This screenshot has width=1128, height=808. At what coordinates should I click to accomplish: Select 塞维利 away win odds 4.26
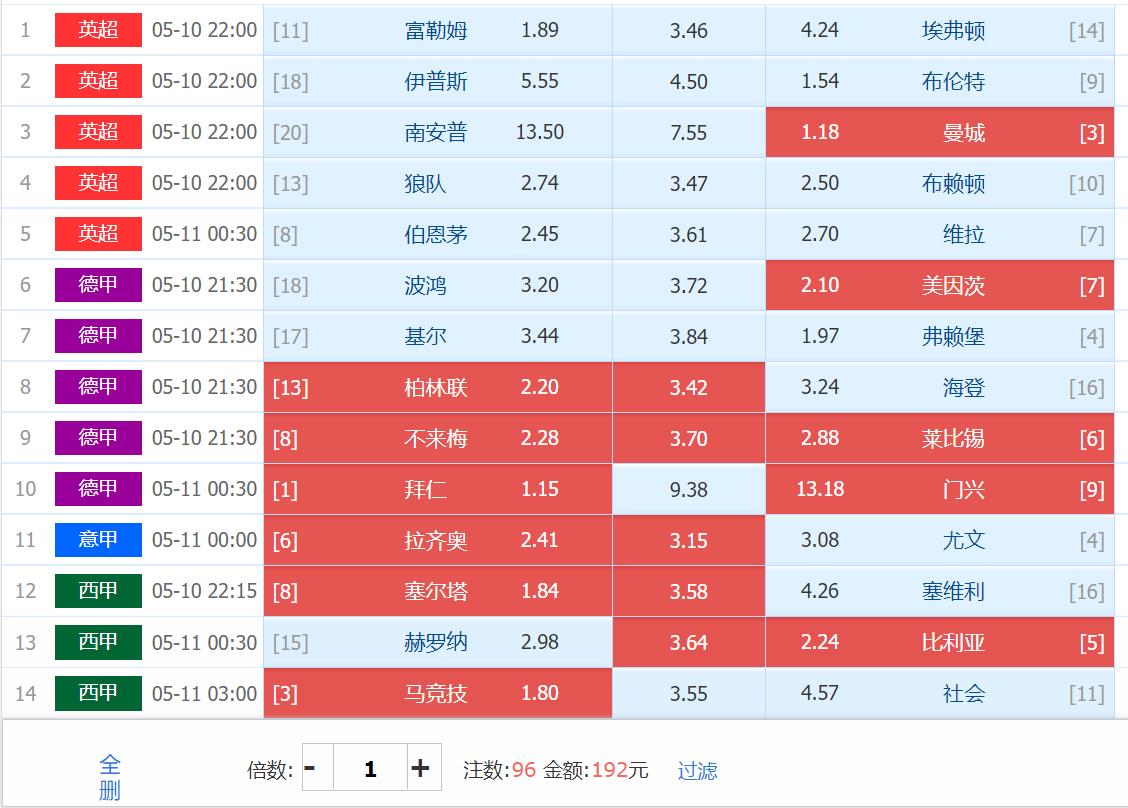(x=940, y=592)
